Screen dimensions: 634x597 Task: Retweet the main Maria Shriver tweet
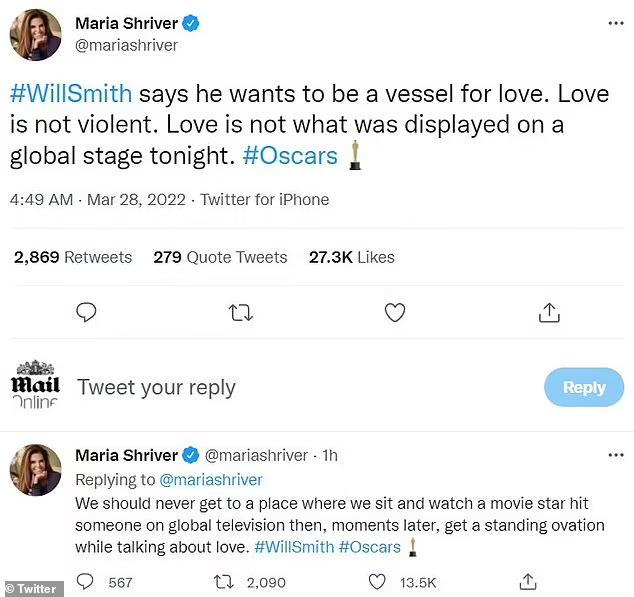pos(241,313)
